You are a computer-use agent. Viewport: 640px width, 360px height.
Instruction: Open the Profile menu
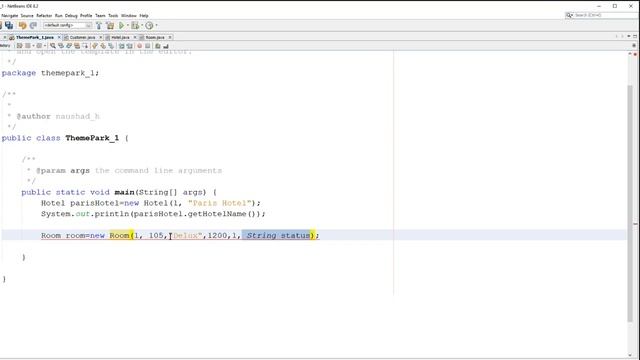click(86, 16)
